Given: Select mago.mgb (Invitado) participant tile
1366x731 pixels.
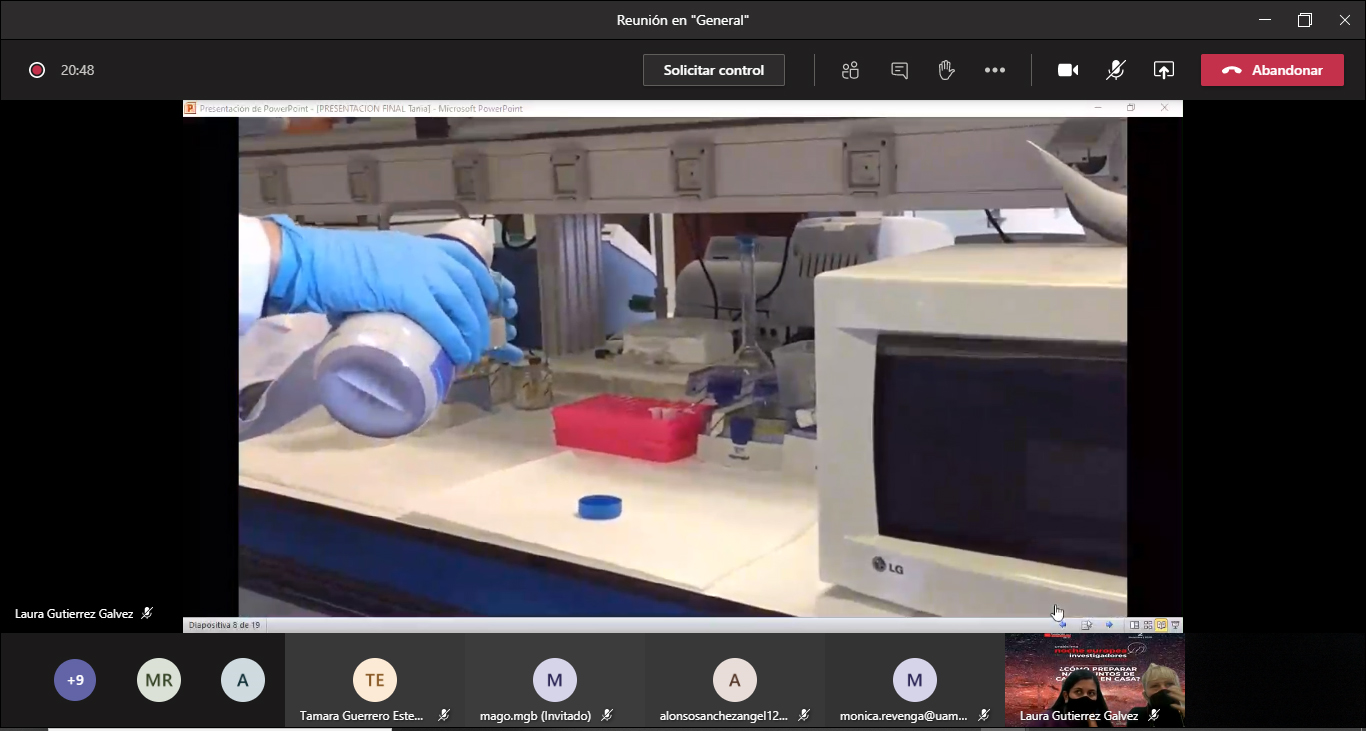Looking at the screenshot, I should click(x=555, y=681).
